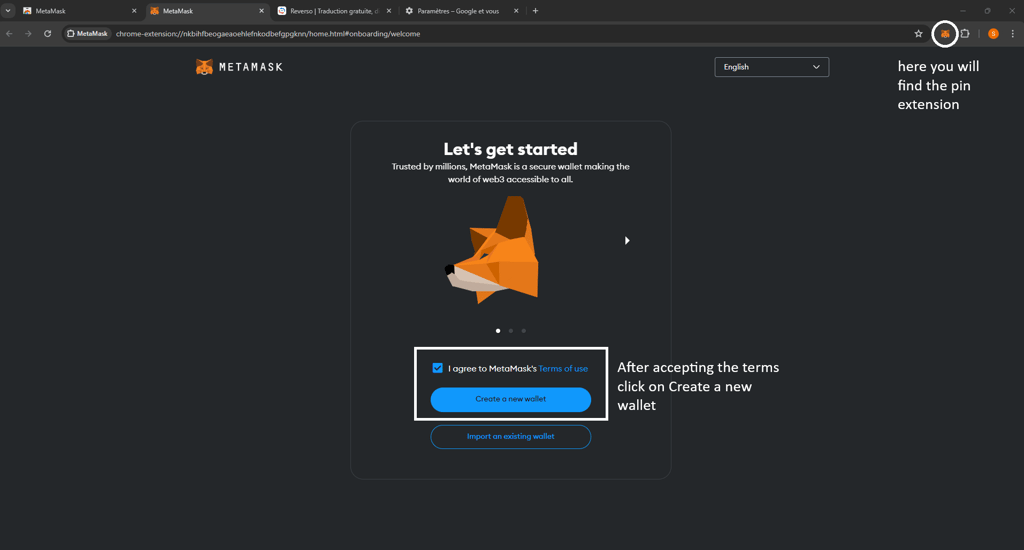This screenshot has height=550, width=1024.
Task: Close the Reverso tab
Action: pyautogui.click(x=389, y=11)
